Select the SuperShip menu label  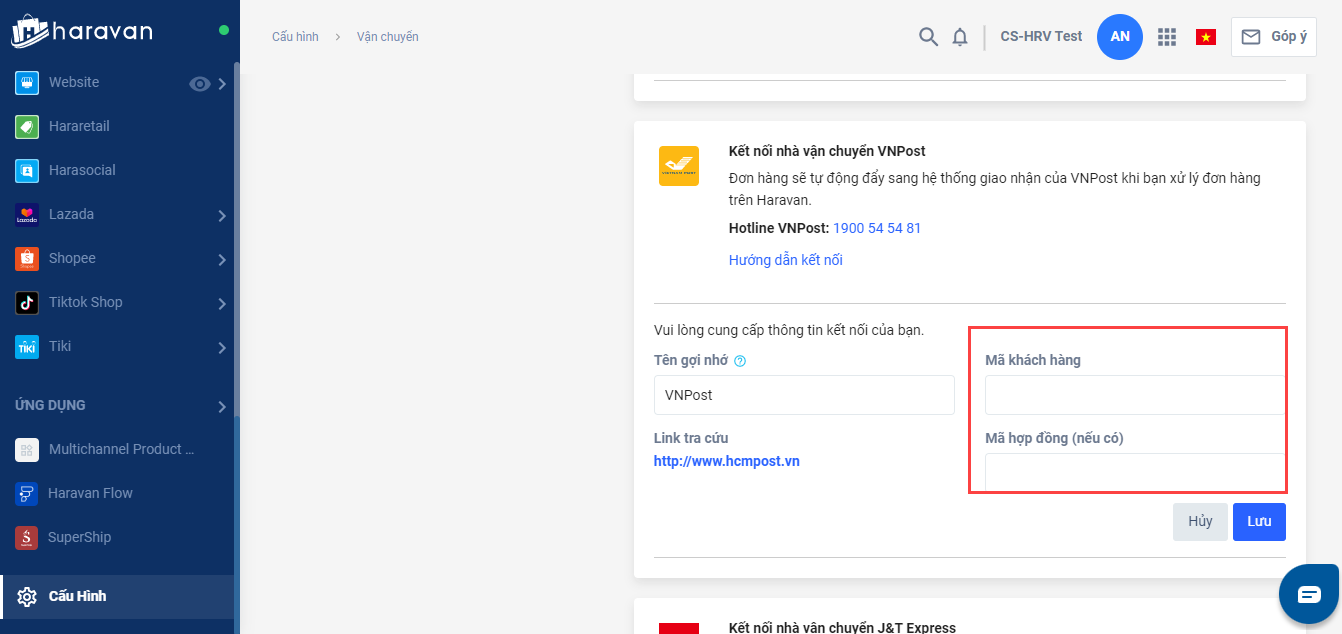[x=80, y=537]
